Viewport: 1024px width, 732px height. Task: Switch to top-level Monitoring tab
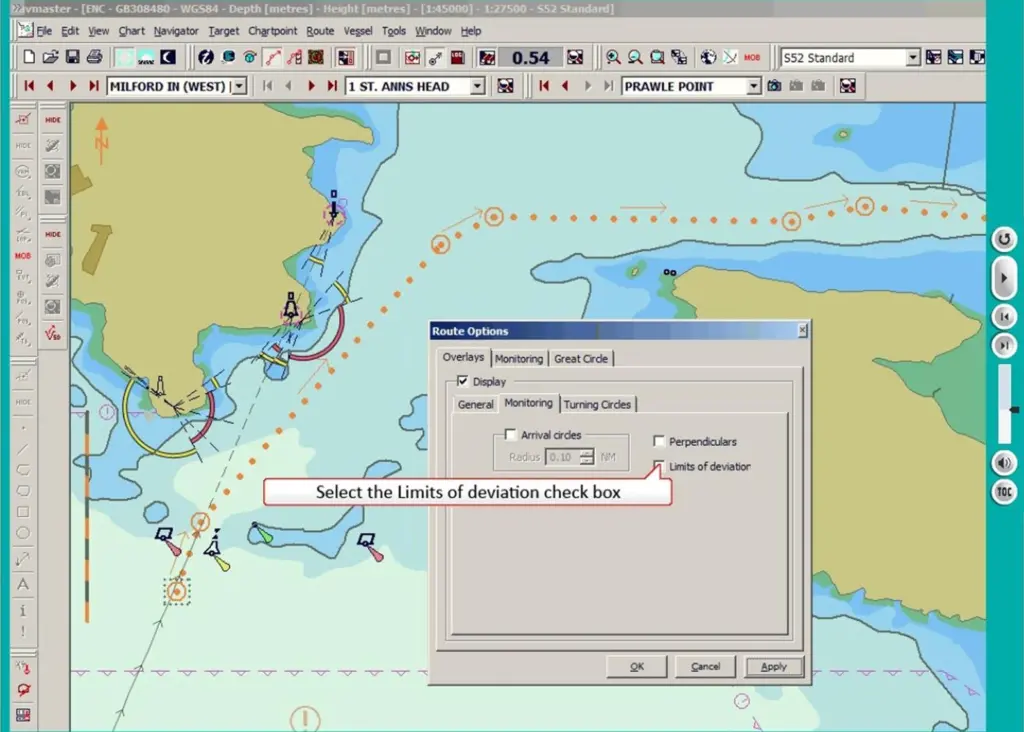tap(519, 358)
